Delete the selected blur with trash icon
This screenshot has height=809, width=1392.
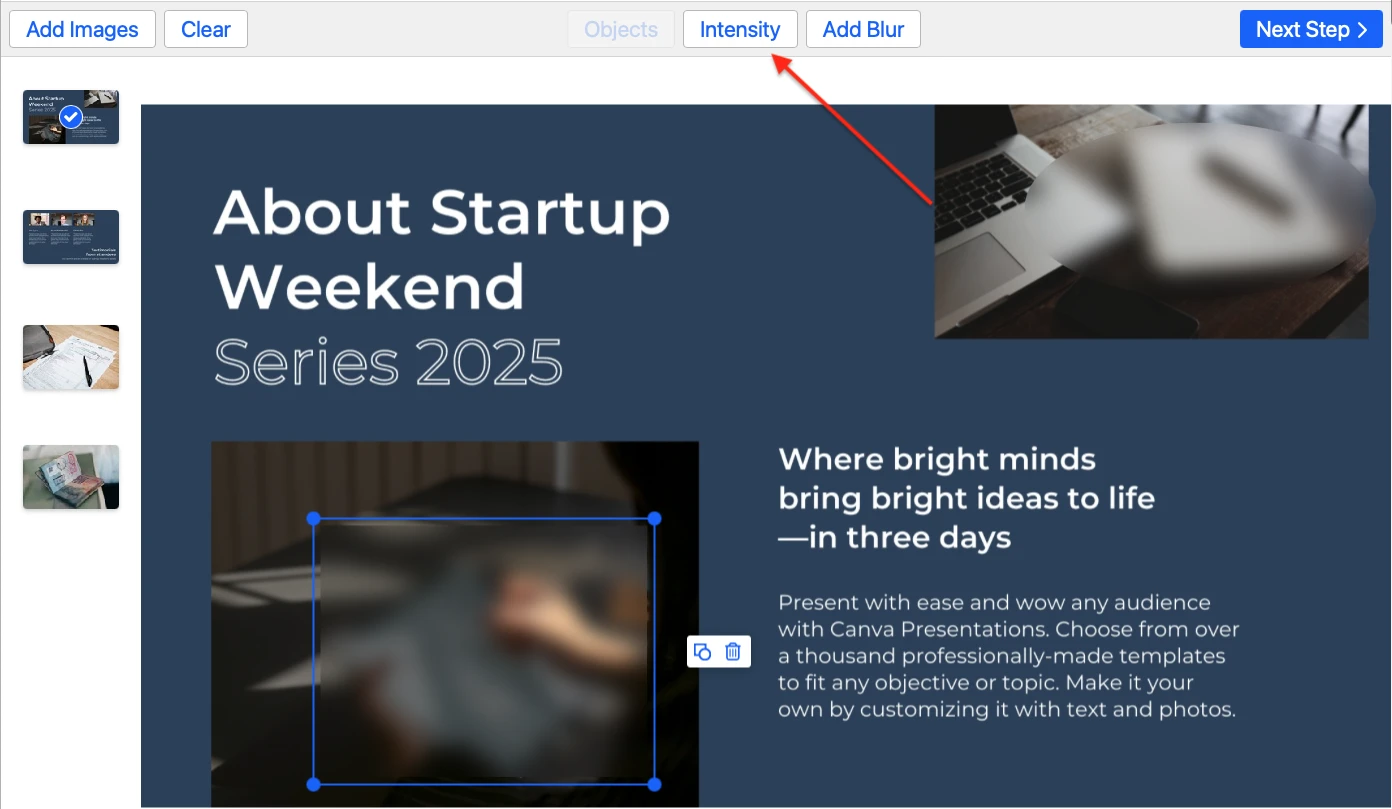point(733,652)
